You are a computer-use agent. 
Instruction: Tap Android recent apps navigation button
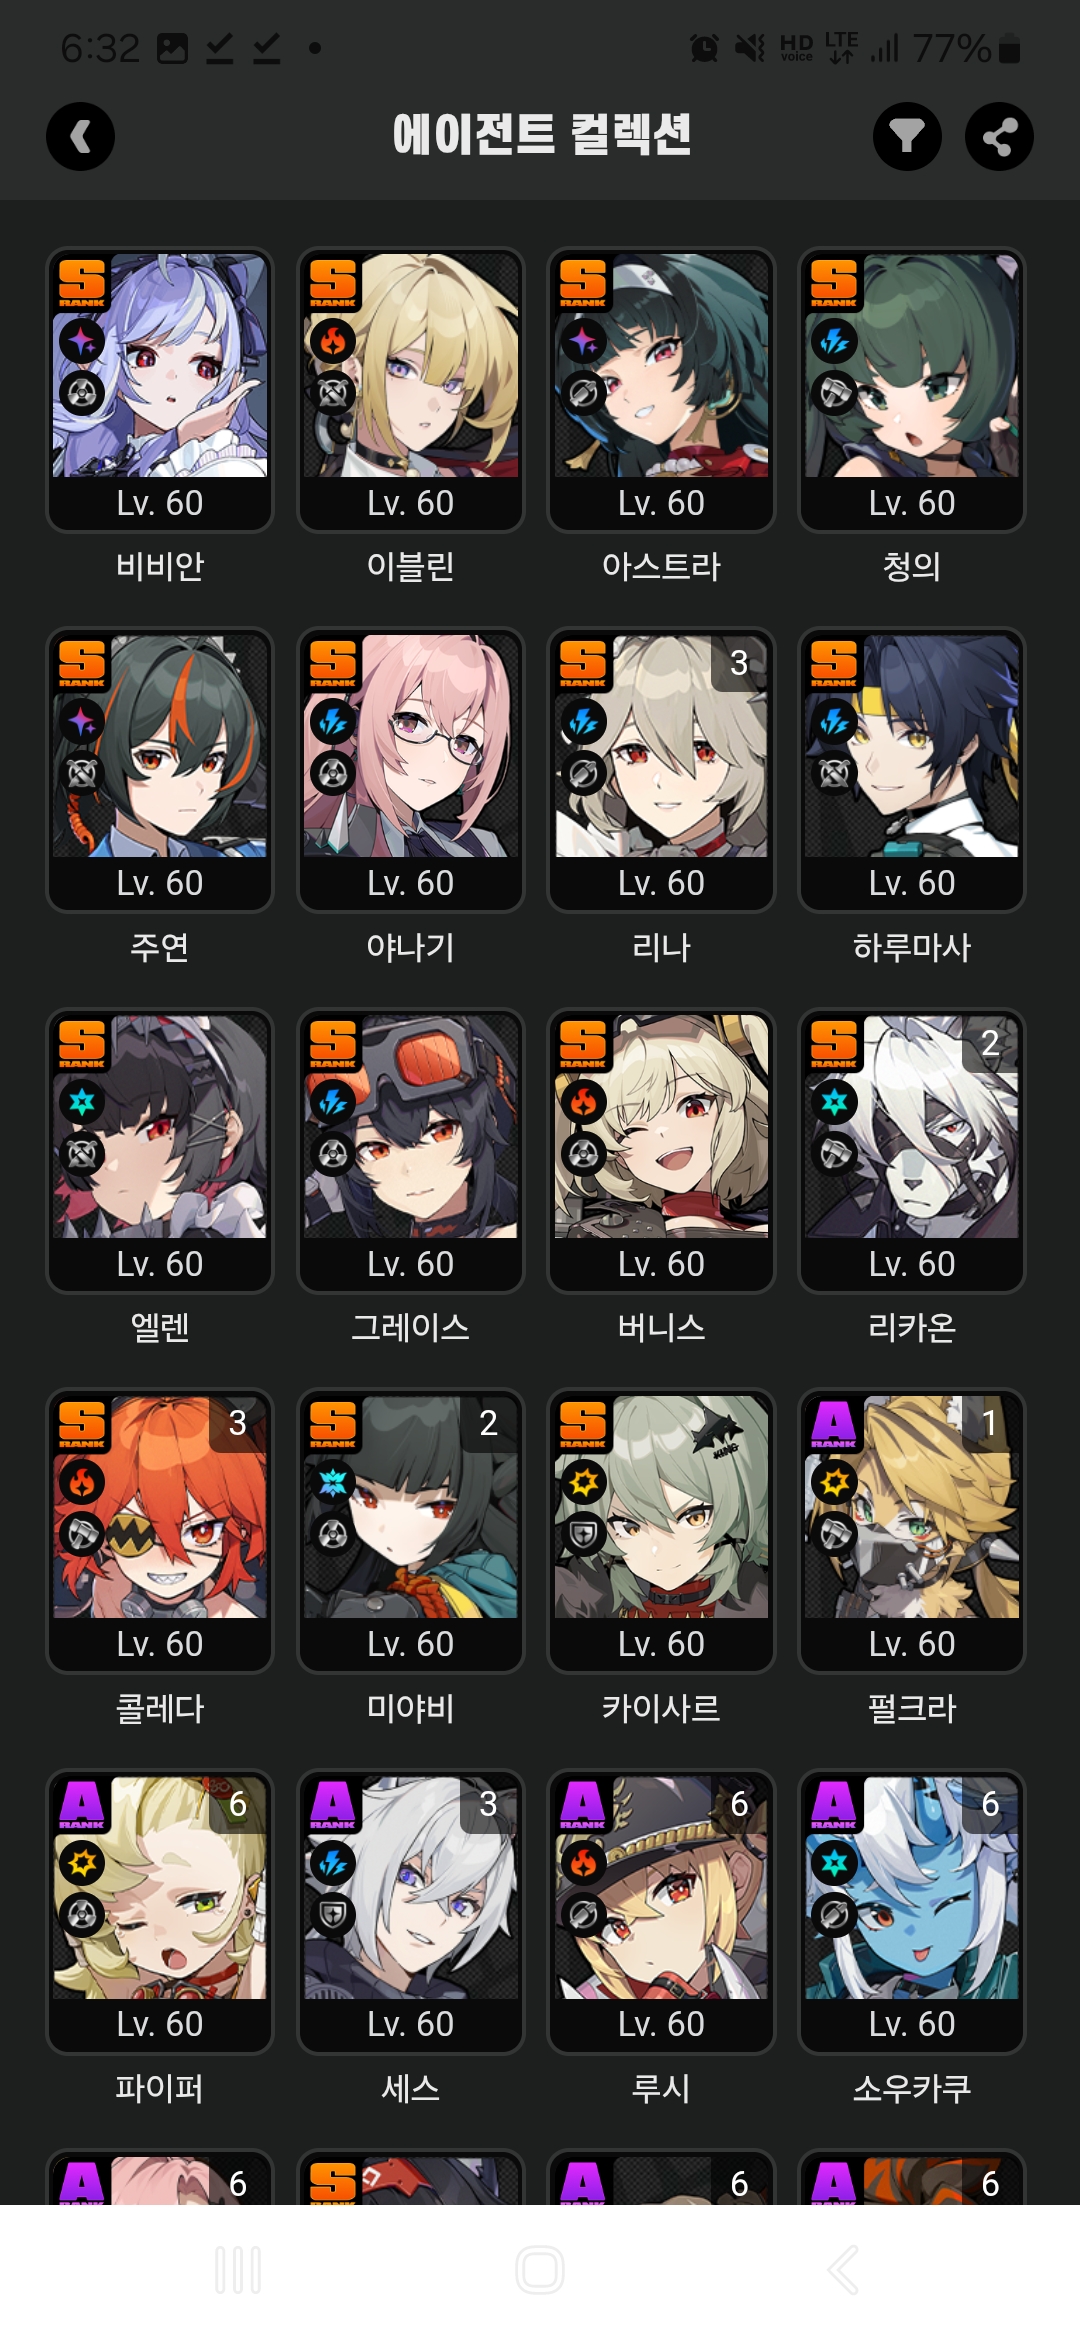(x=238, y=2270)
